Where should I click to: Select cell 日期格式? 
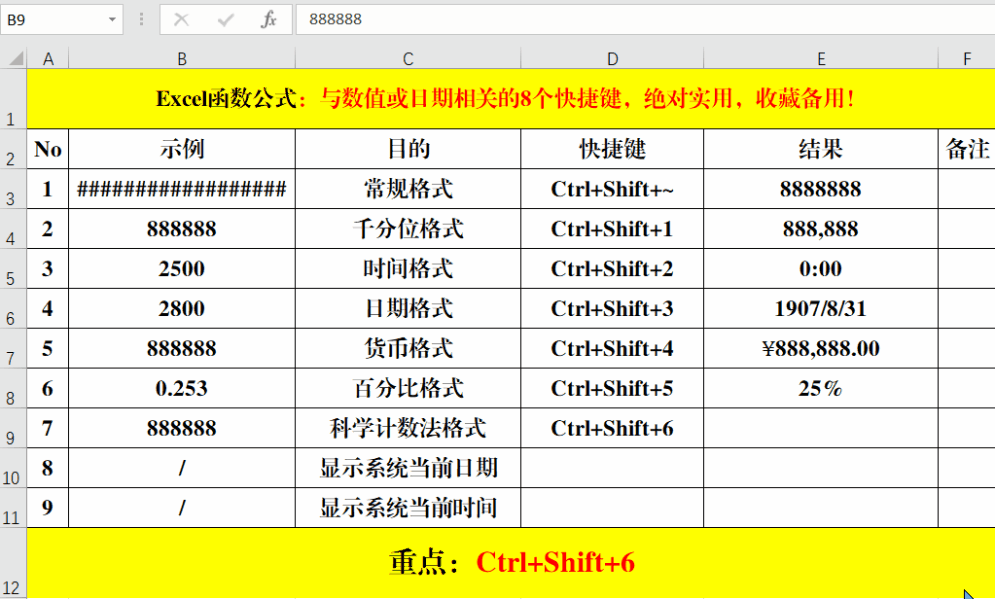tap(408, 308)
